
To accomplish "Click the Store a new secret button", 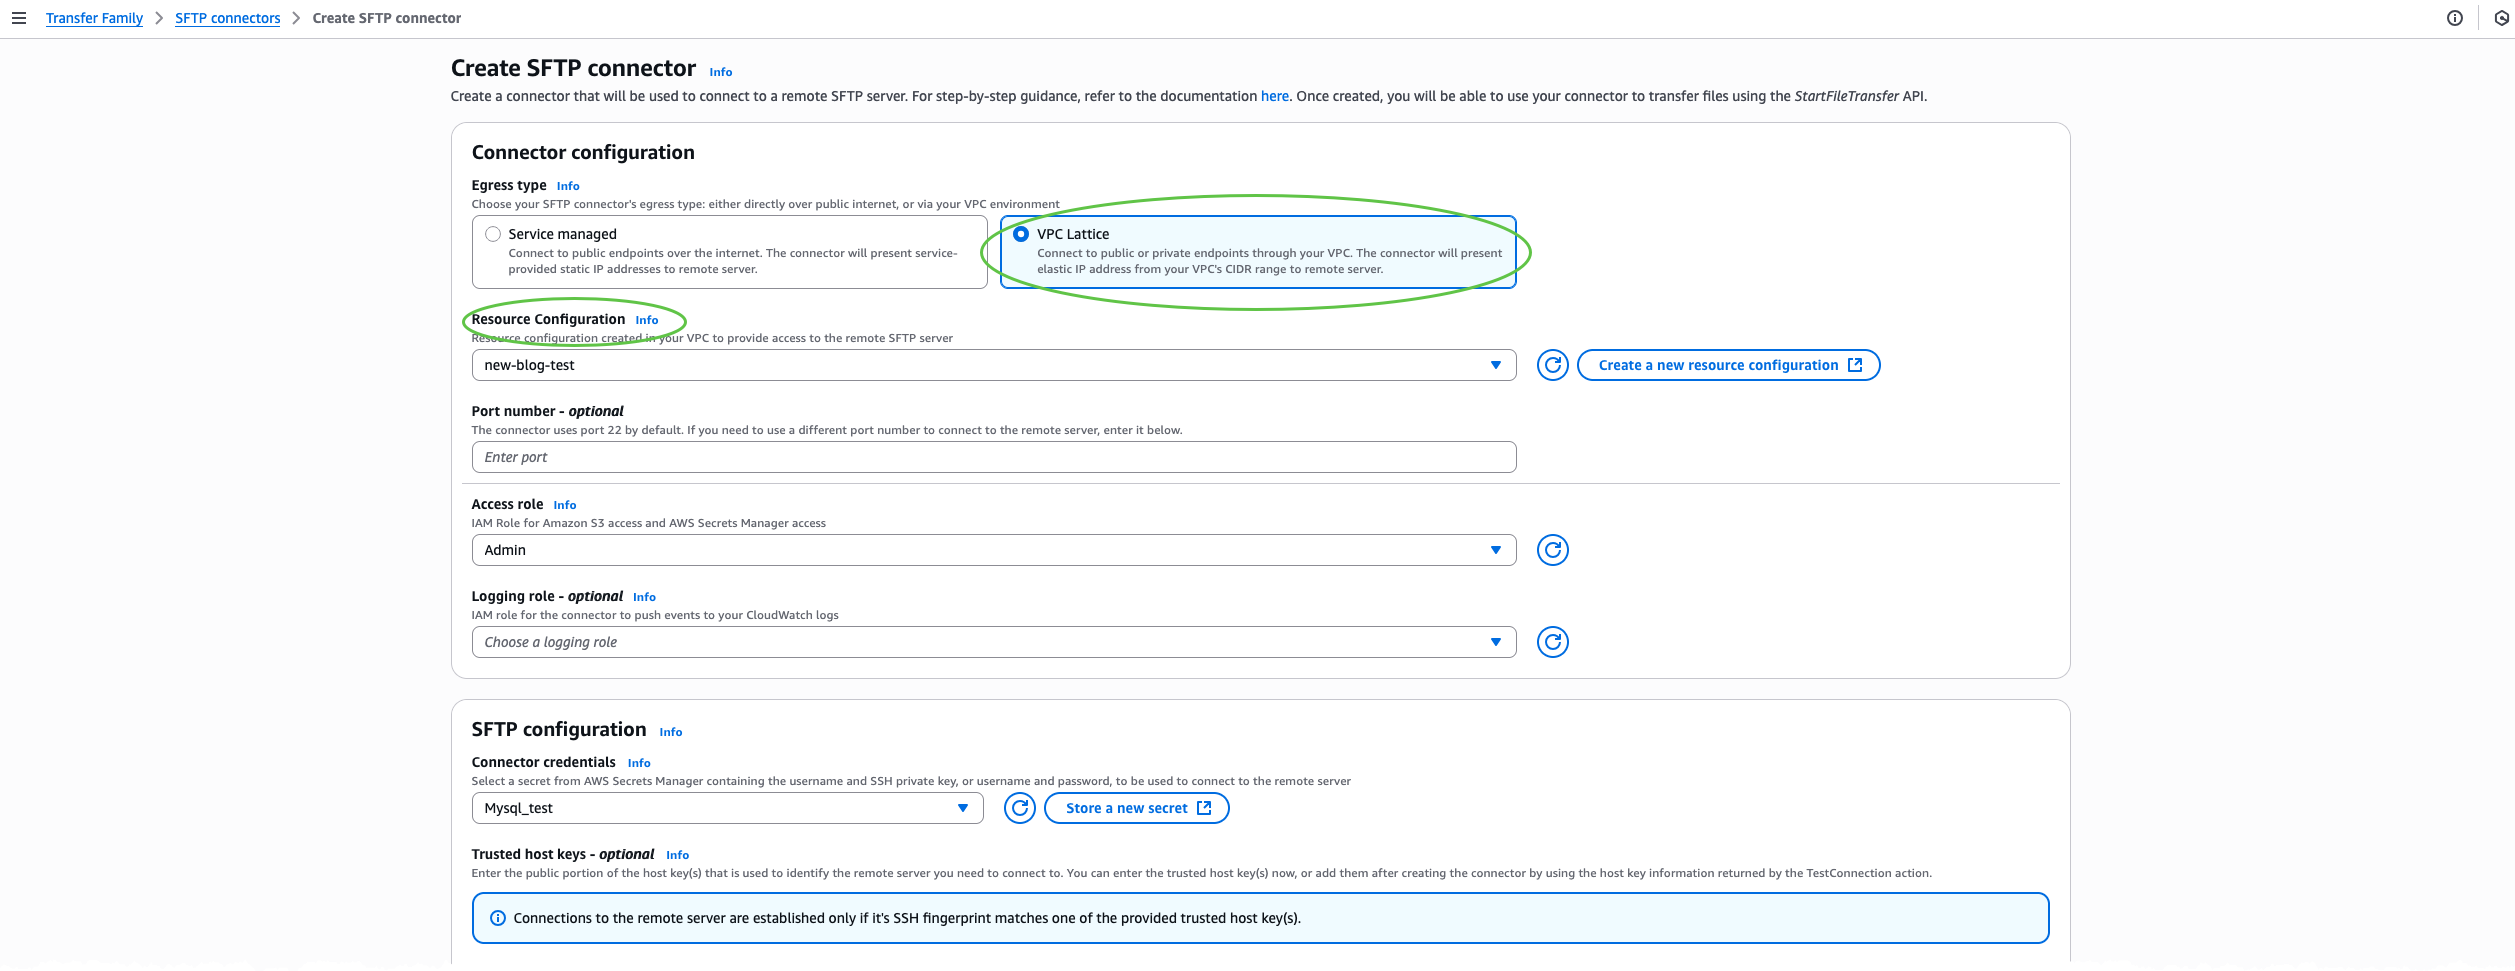I will [1136, 808].
